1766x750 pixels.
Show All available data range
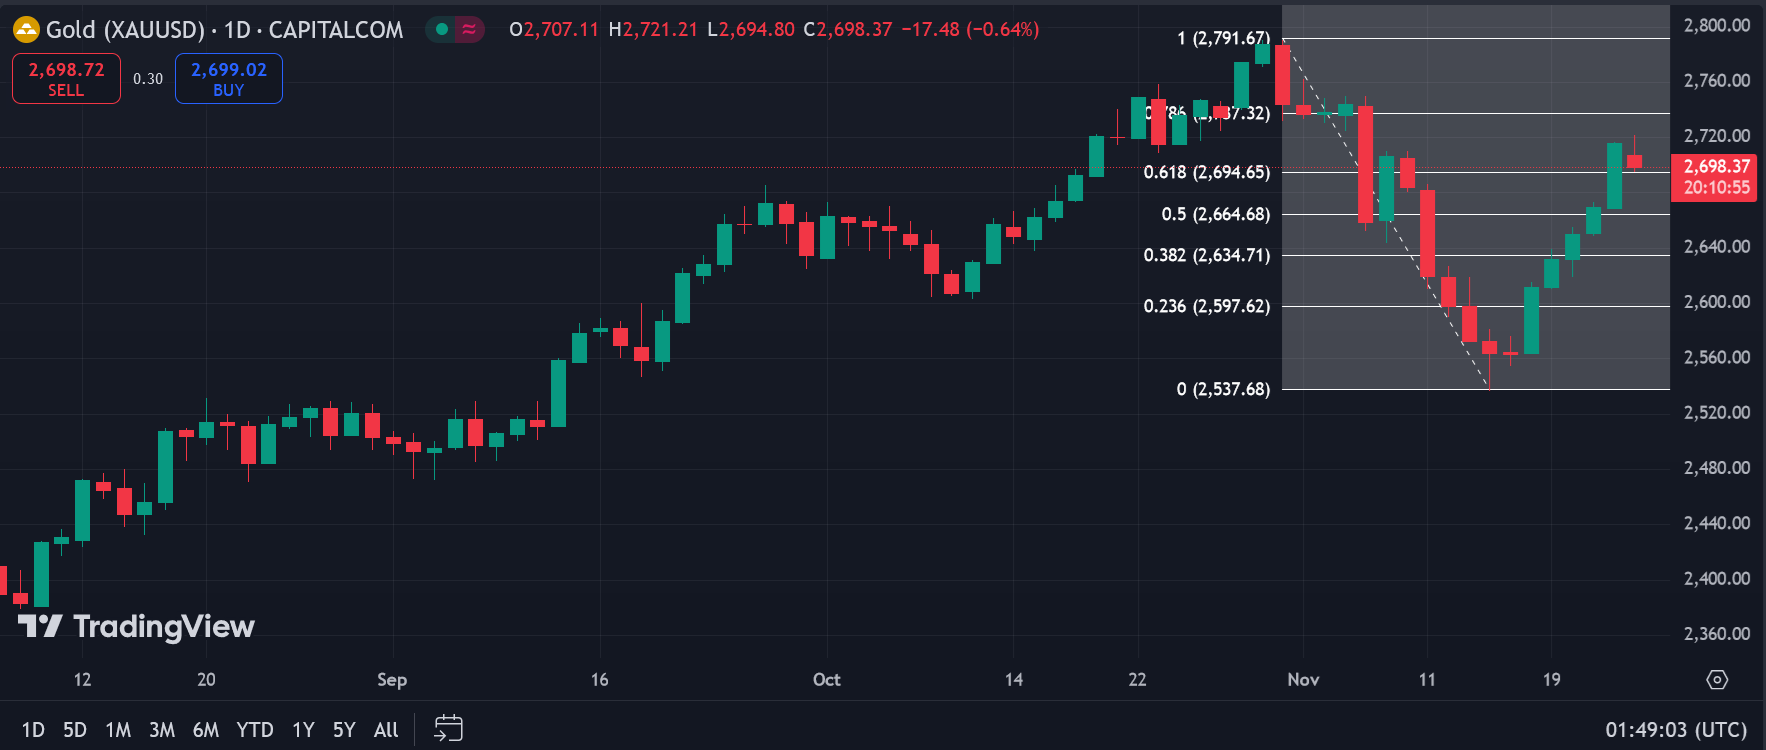click(386, 730)
